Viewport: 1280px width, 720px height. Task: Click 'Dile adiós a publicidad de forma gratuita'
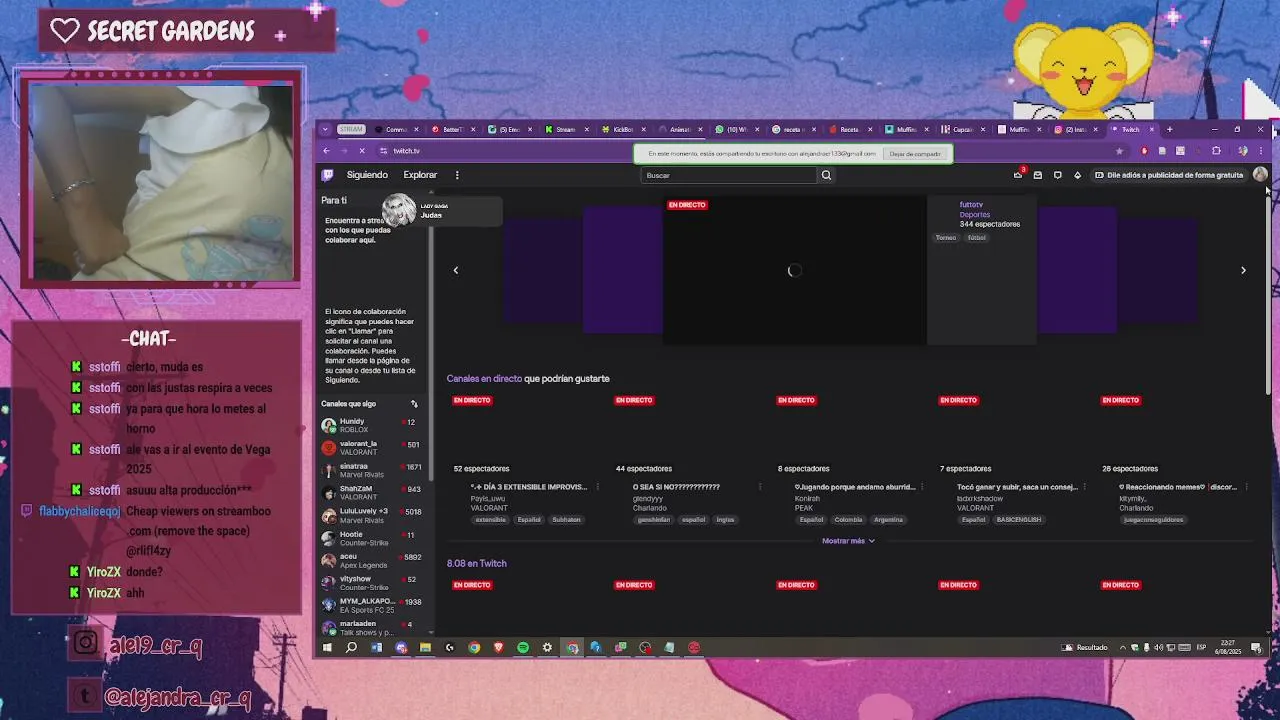coord(1168,175)
